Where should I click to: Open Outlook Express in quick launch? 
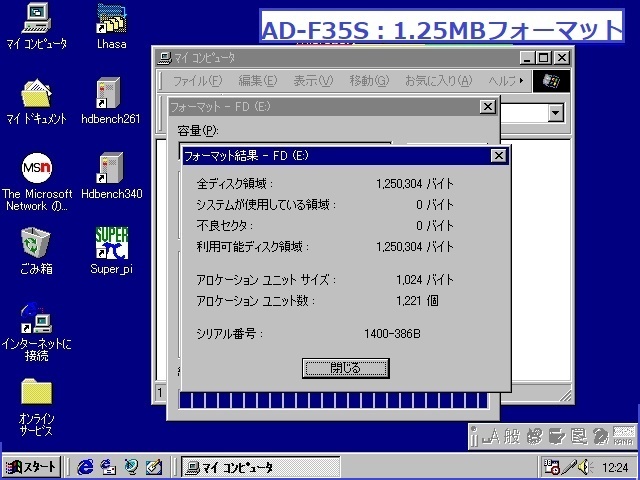click(108, 467)
